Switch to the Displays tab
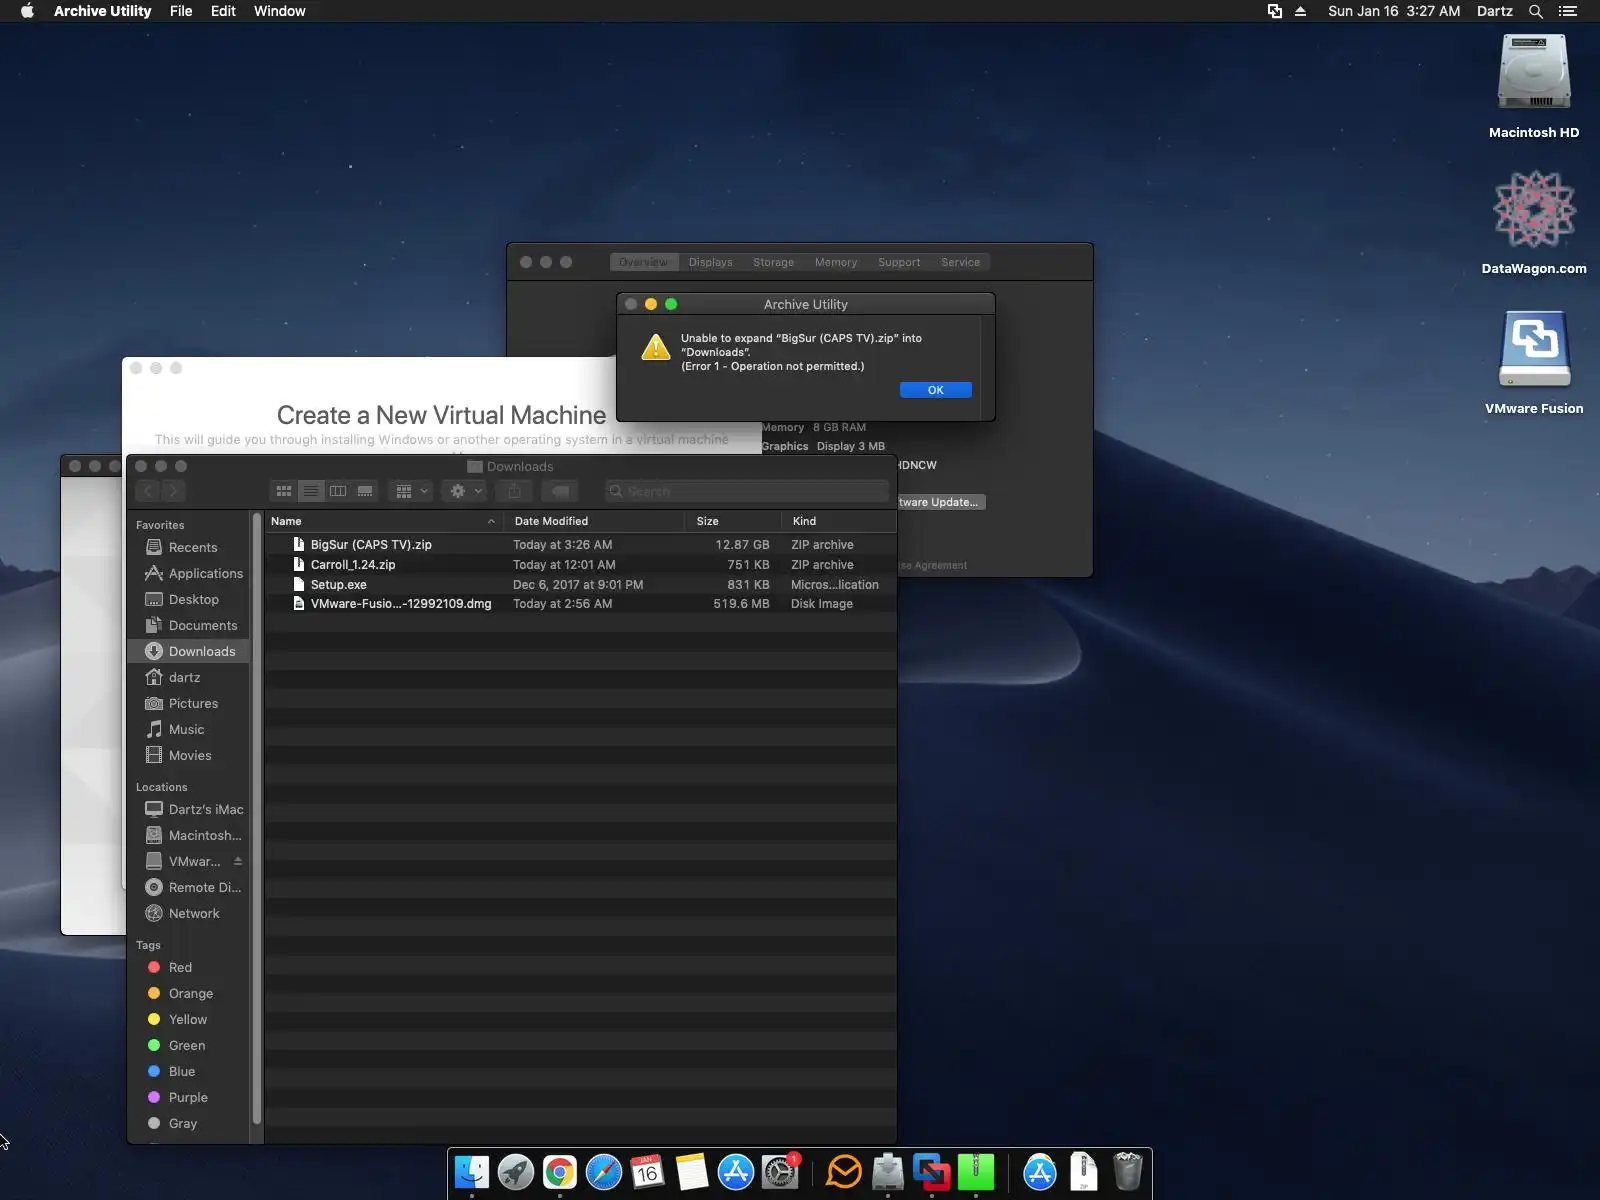Viewport: 1600px width, 1200px height. coord(711,262)
